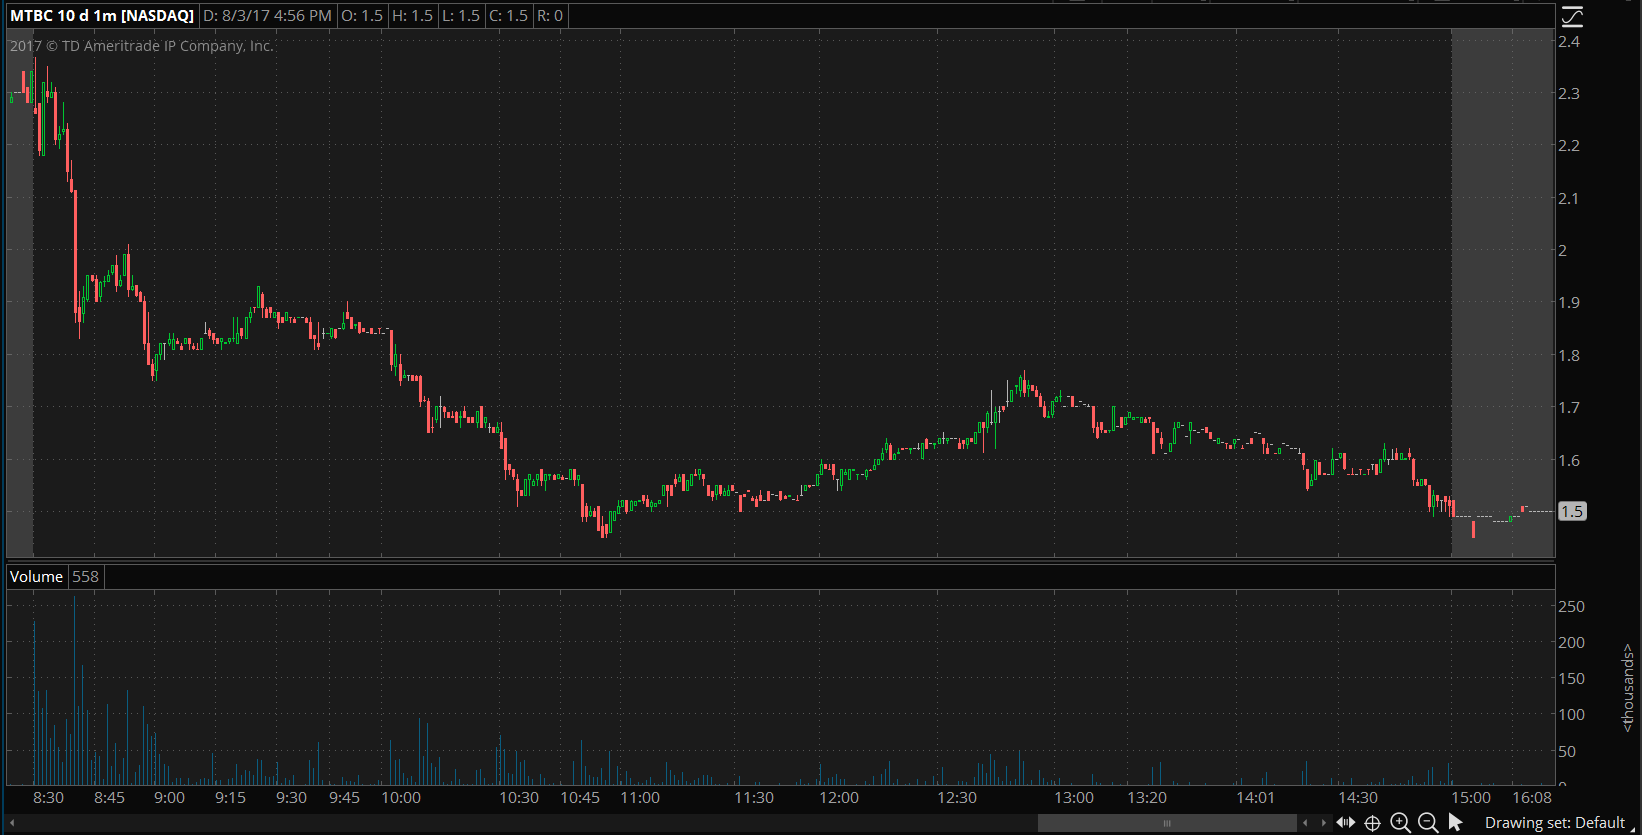Click the 100 volume axis label
1642x835 pixels.
(x=1571, y=714)
